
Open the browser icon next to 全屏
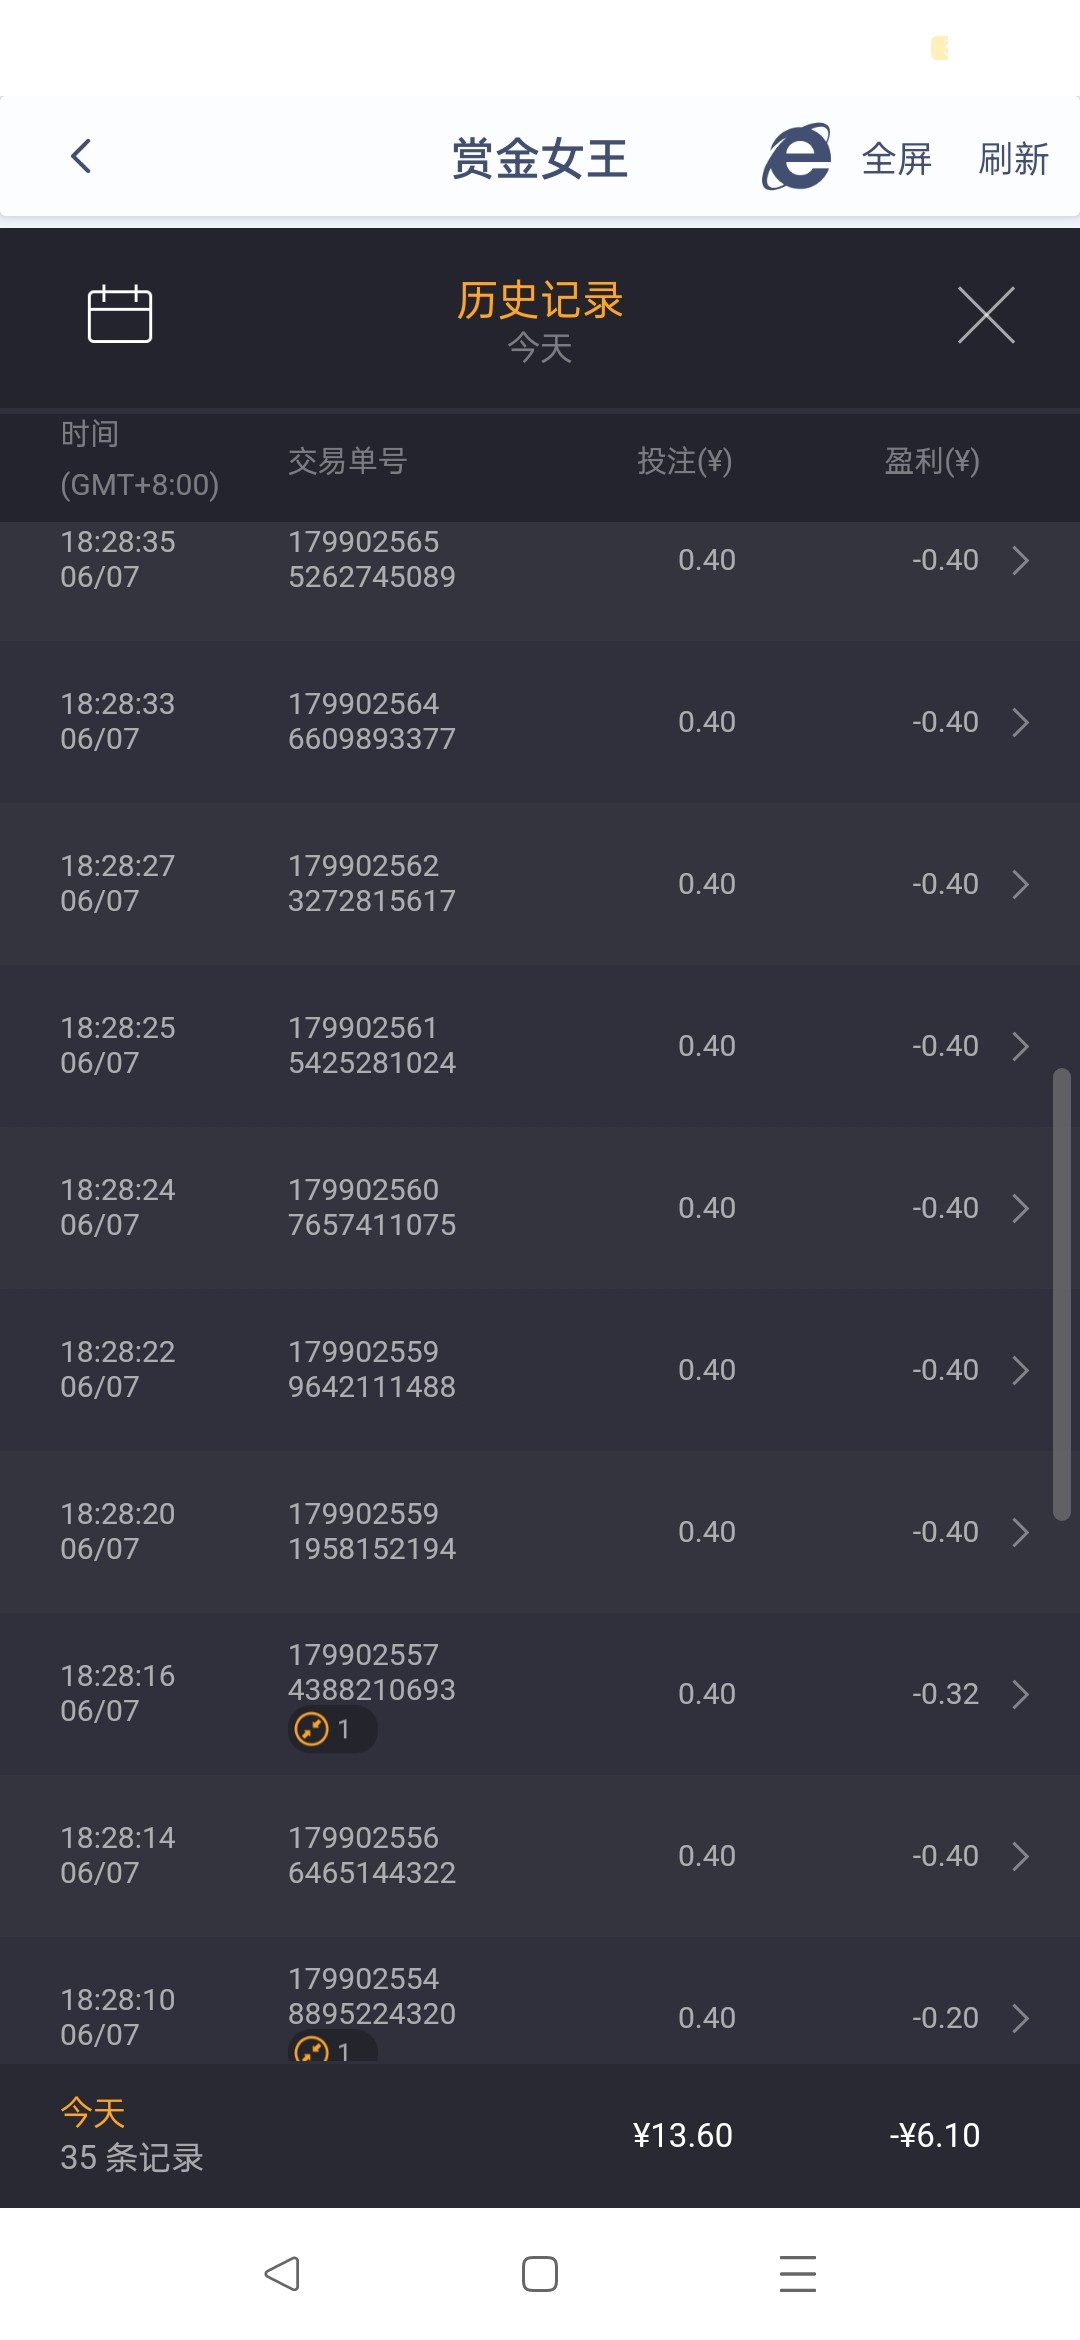pyautogui.click(x=797, y=157)
